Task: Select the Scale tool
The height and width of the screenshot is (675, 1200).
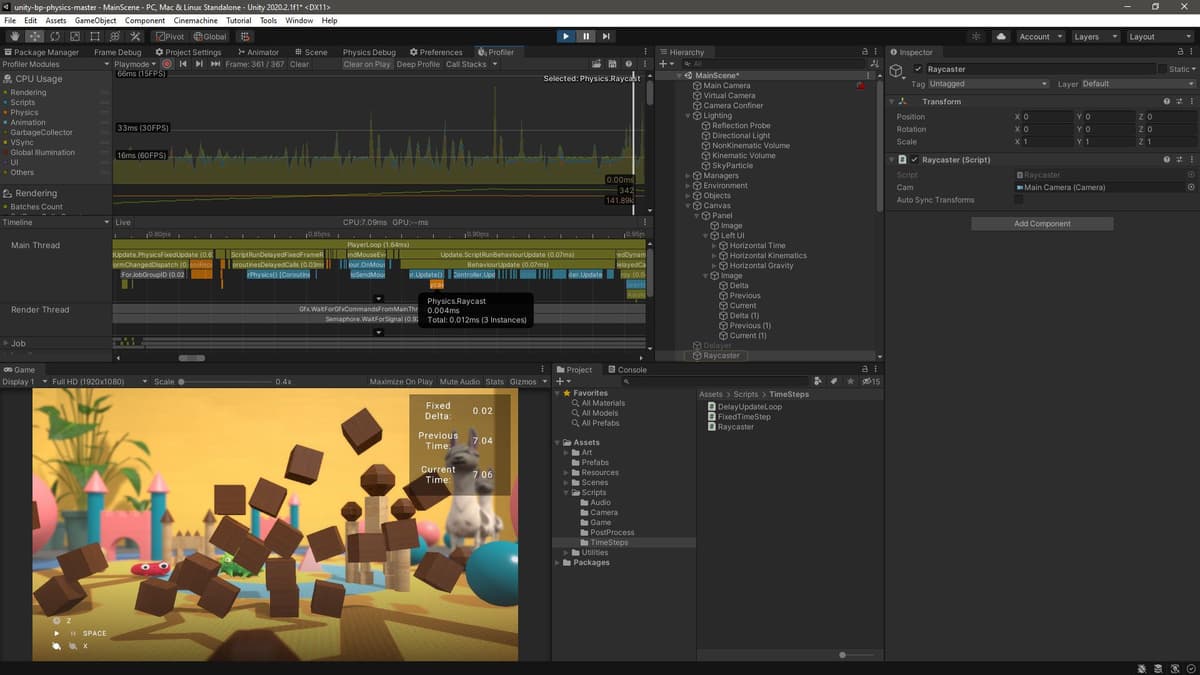Action: click(x=74, y=36)
